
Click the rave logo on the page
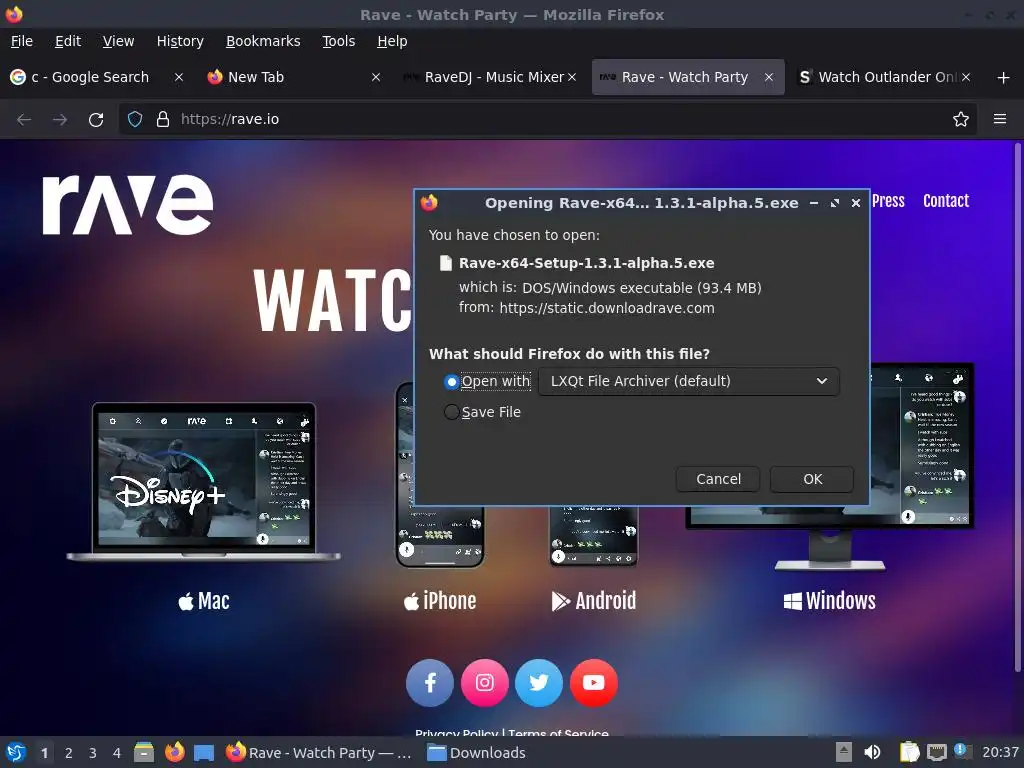[x=127, y=204]
